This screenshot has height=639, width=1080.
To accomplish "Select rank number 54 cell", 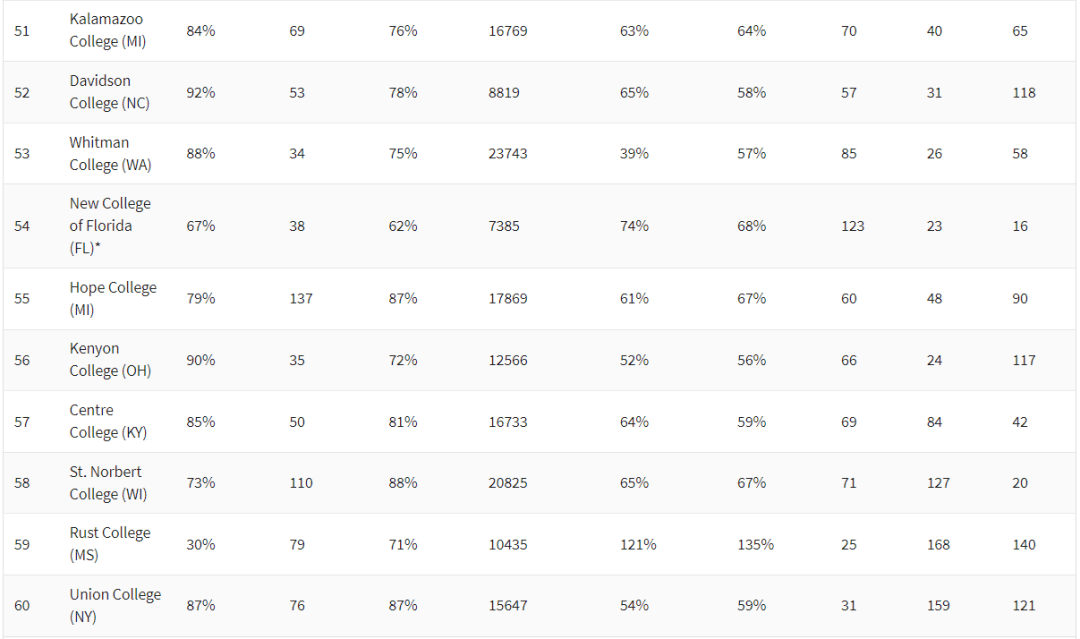I will tap(22, 226).
